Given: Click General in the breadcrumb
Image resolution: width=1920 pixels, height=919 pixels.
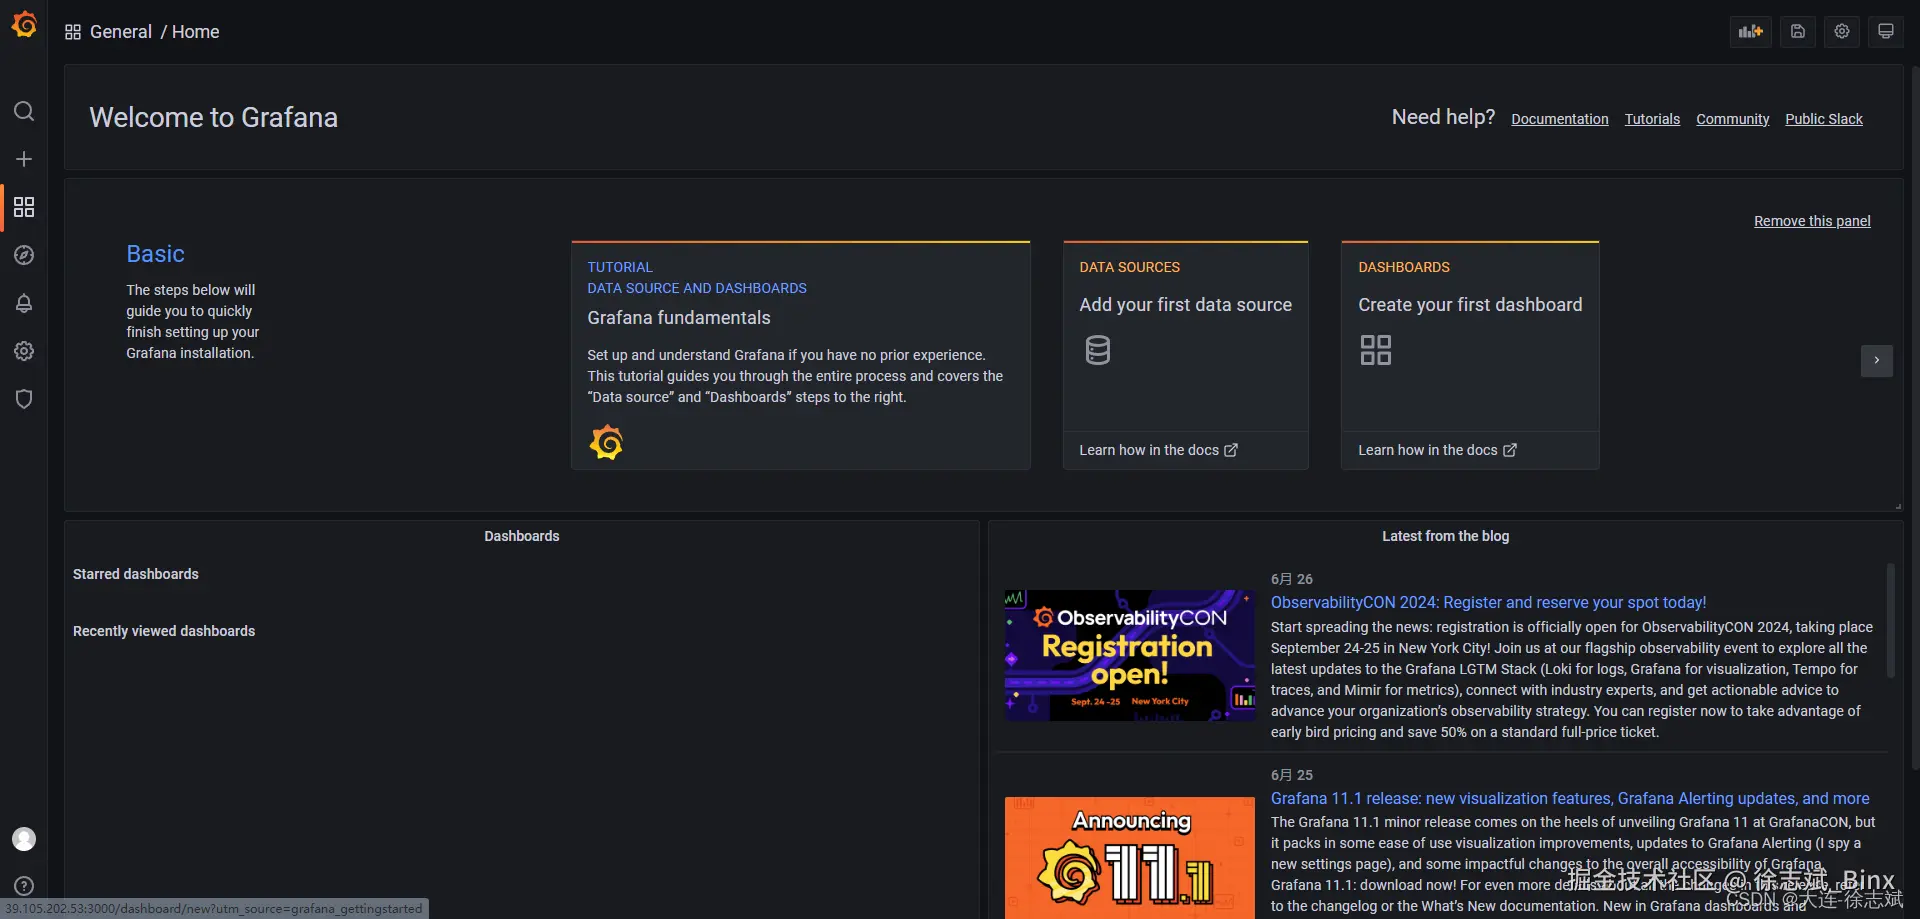Looking at the screenshot, I should (x=121, y=32).
